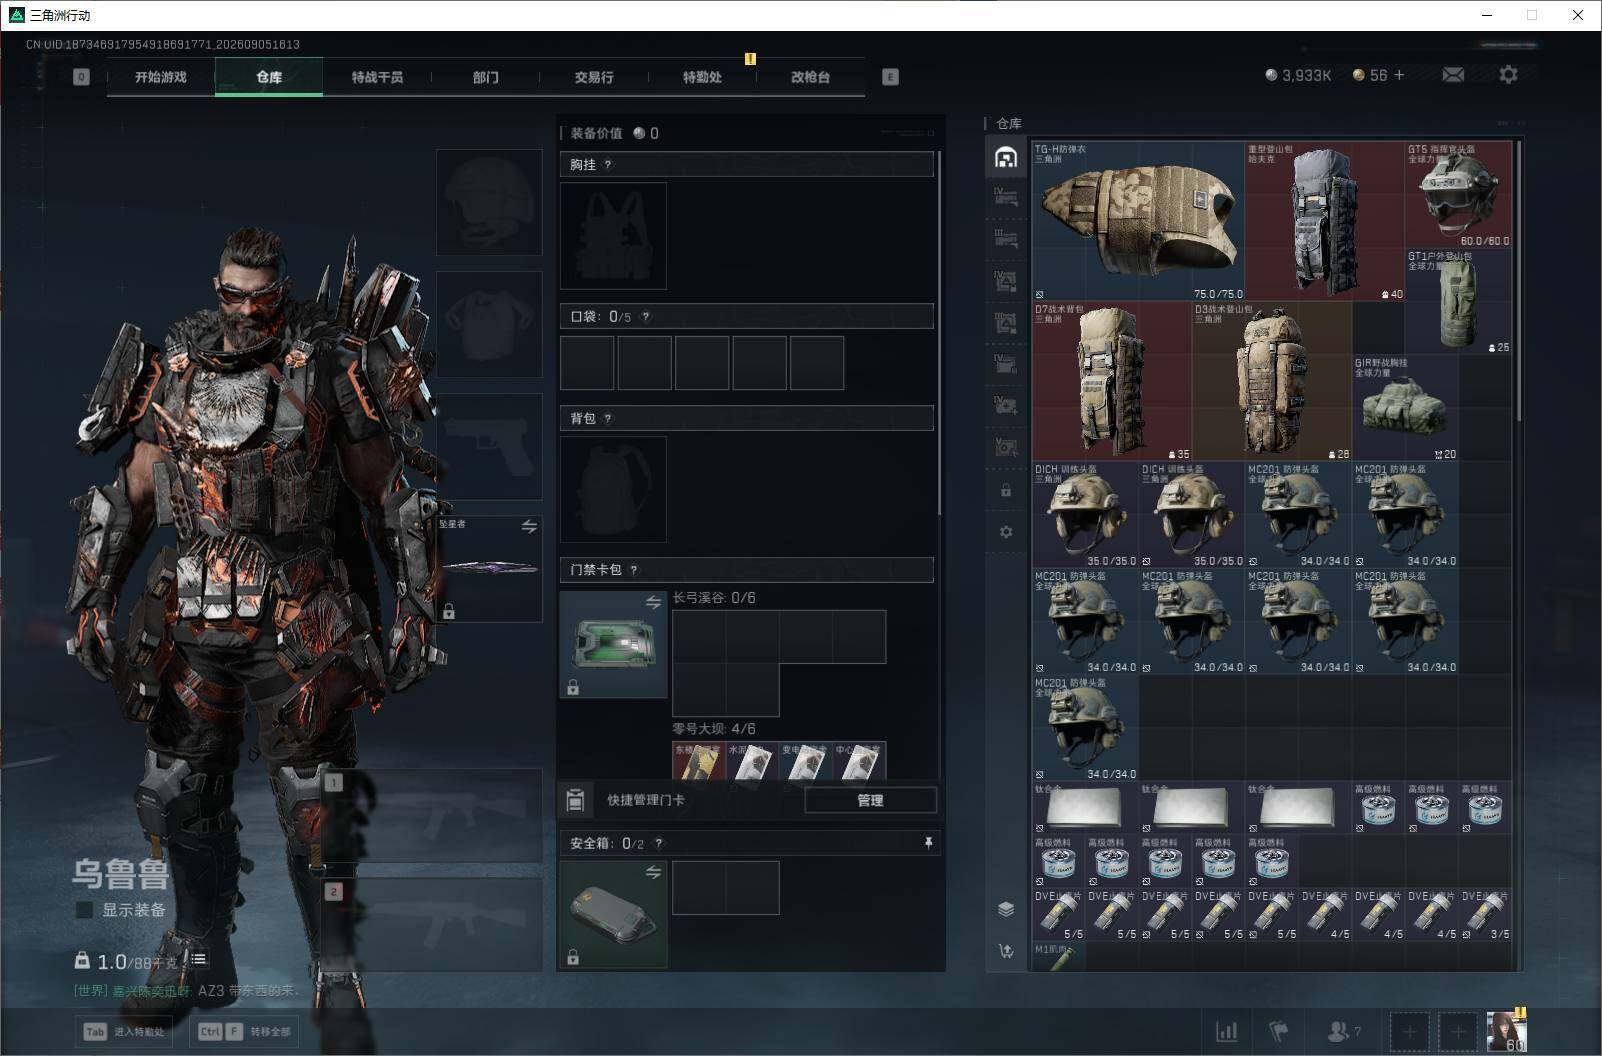Open the flags icon in bottom bar
The image size is (1602, 1056).
click(x=1278, y=1031)
